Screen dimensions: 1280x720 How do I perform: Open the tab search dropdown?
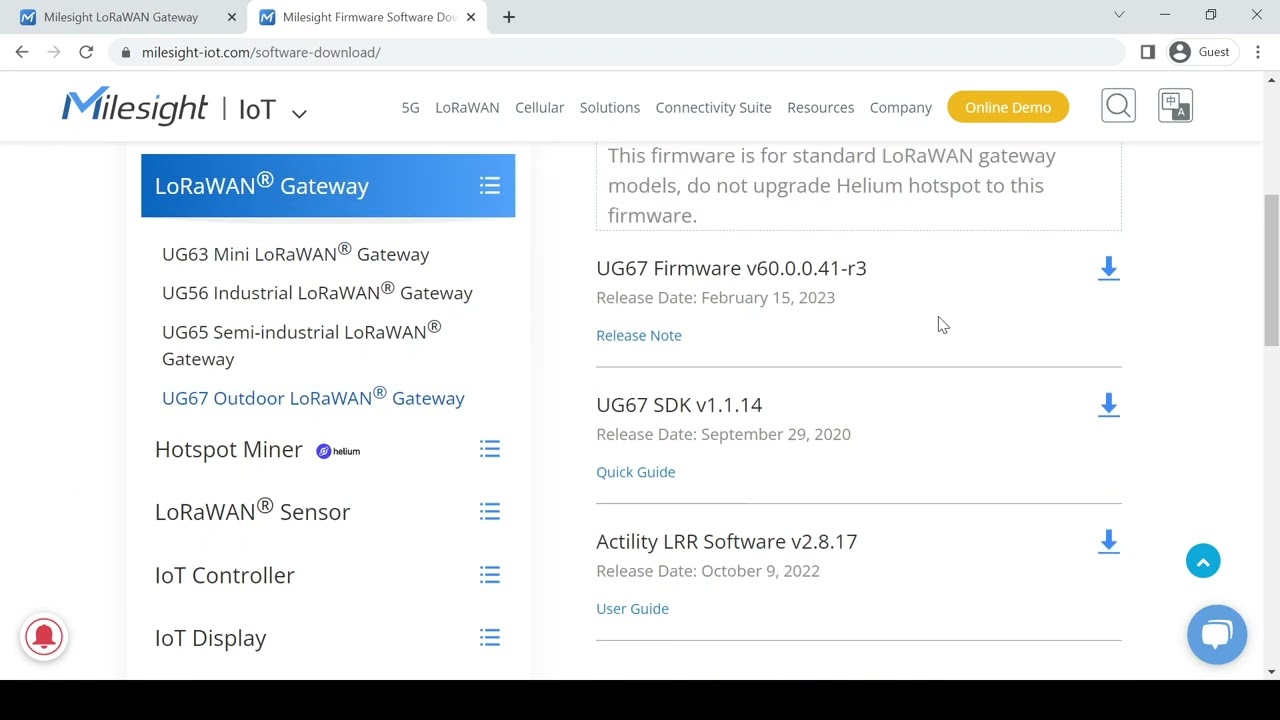click(1119, 15)
